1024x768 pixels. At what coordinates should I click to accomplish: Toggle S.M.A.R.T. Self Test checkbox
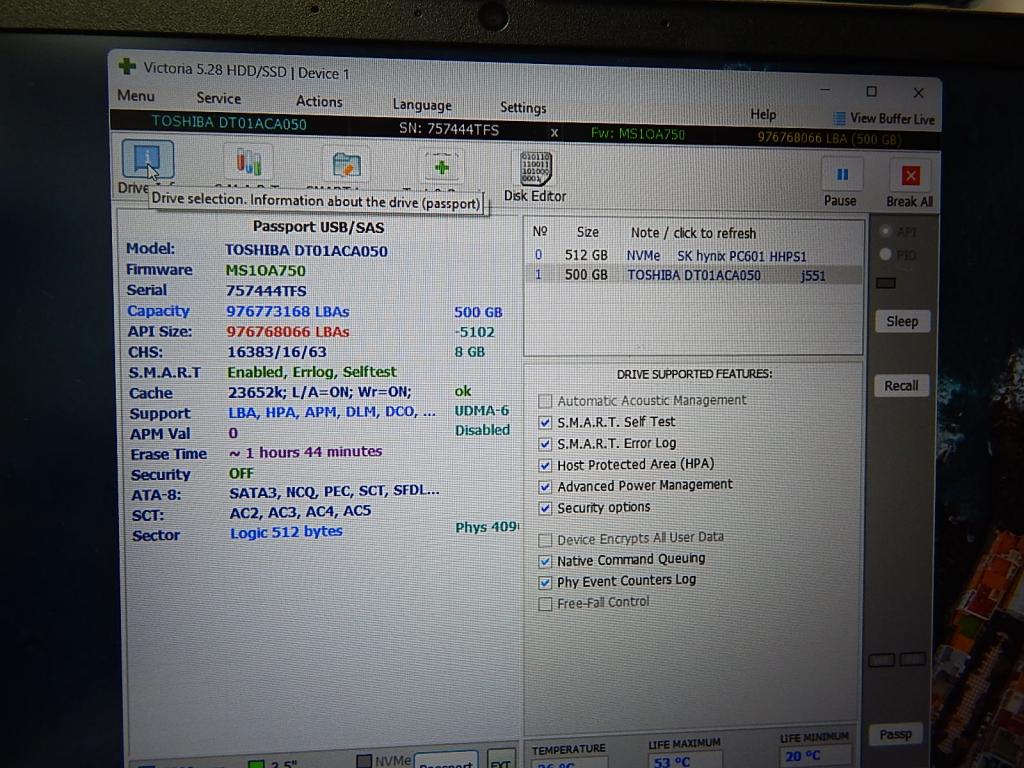coord(545,423)
